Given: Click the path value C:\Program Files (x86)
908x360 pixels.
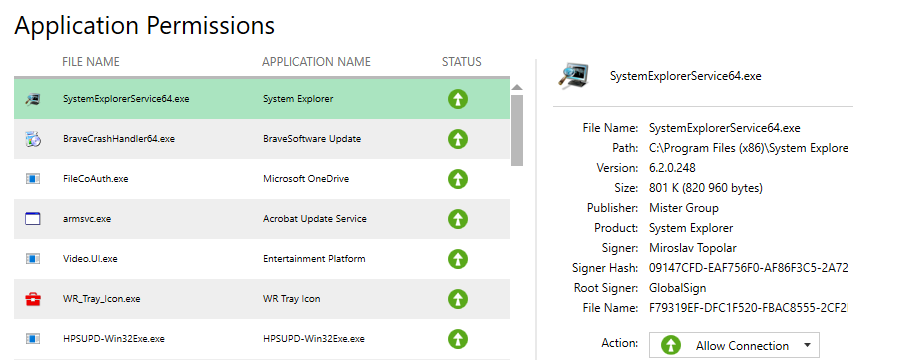Looking at the screenshot, I should (x=749, y=148).
